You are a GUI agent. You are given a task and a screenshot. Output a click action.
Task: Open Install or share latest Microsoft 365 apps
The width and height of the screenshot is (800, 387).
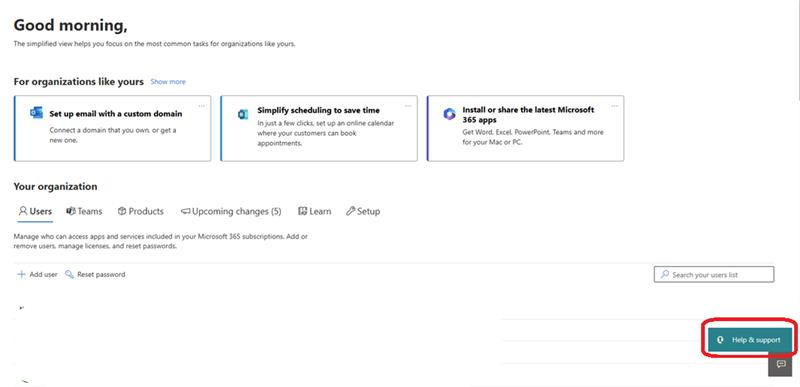(x=526, y=128)
